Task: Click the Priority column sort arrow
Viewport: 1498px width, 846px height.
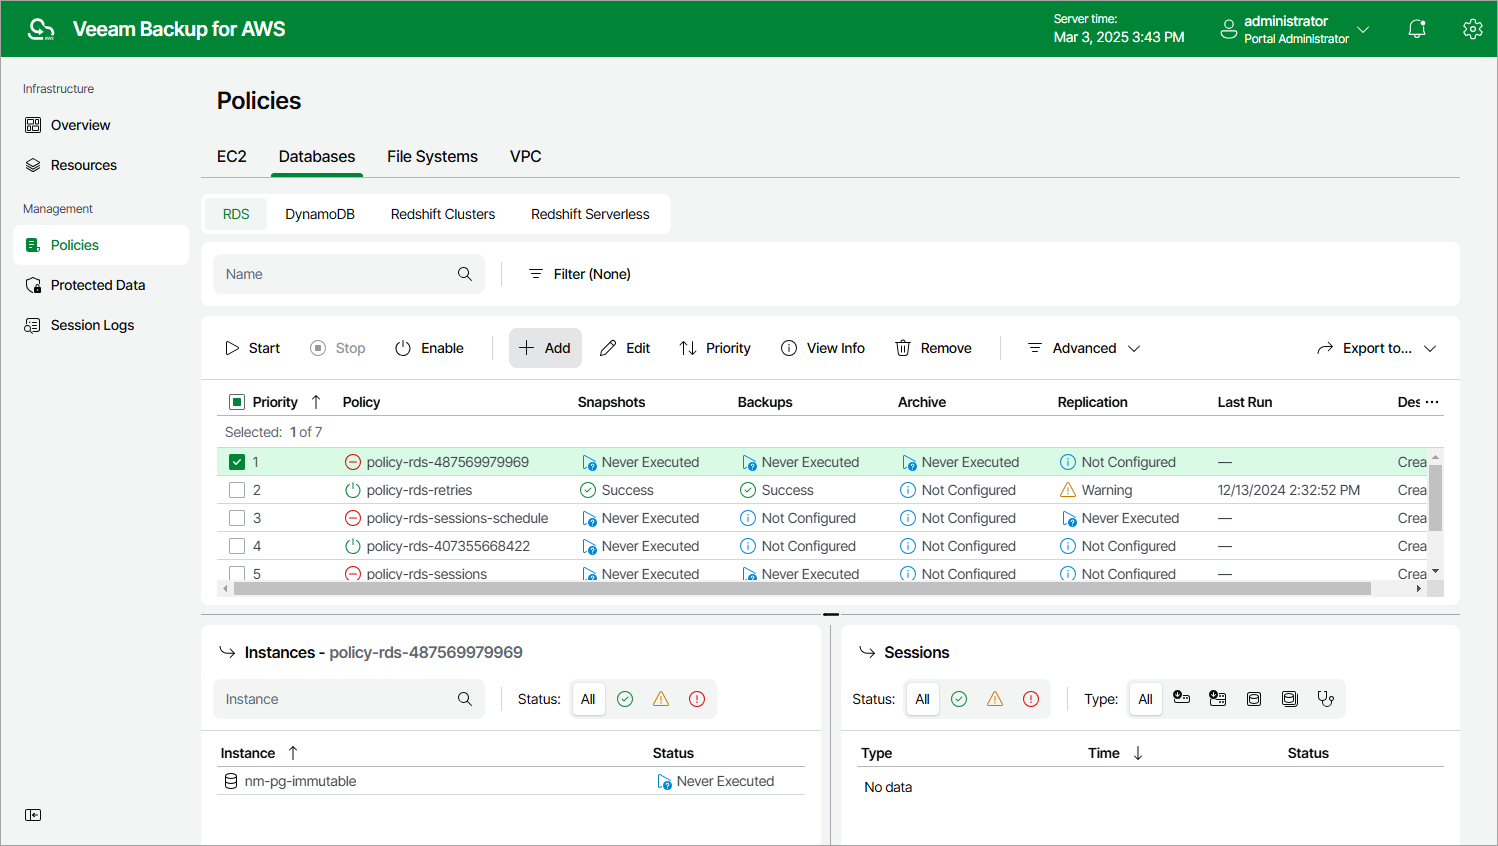Action: pos(316,402)
